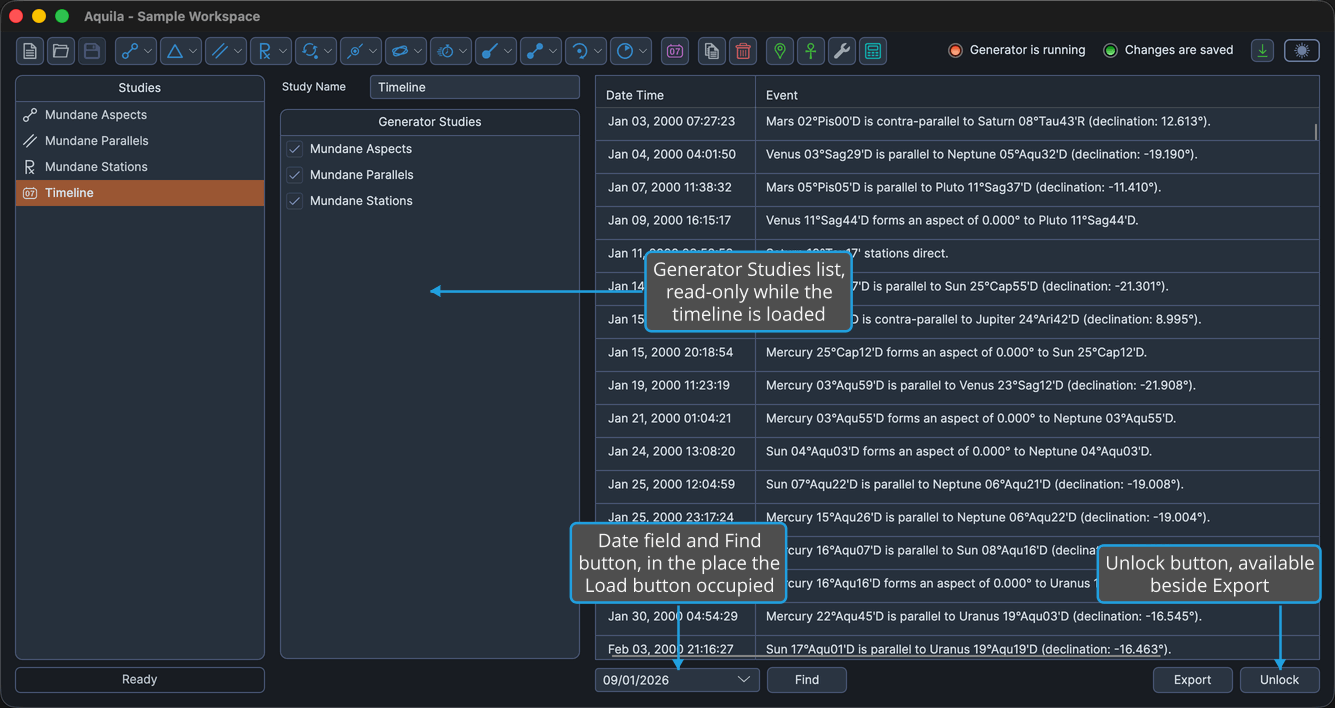Click the stations Rx toolbar icon

[265, 51]
